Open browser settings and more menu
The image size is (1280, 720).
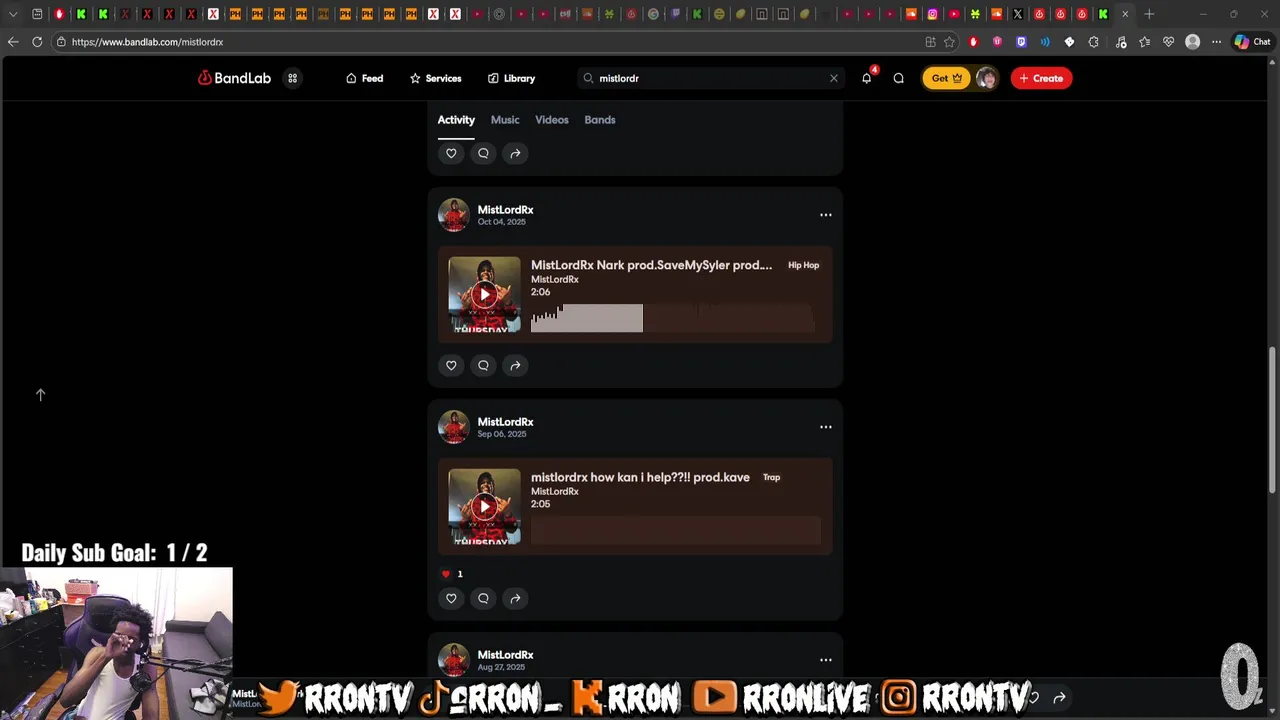pos(1216,42)
